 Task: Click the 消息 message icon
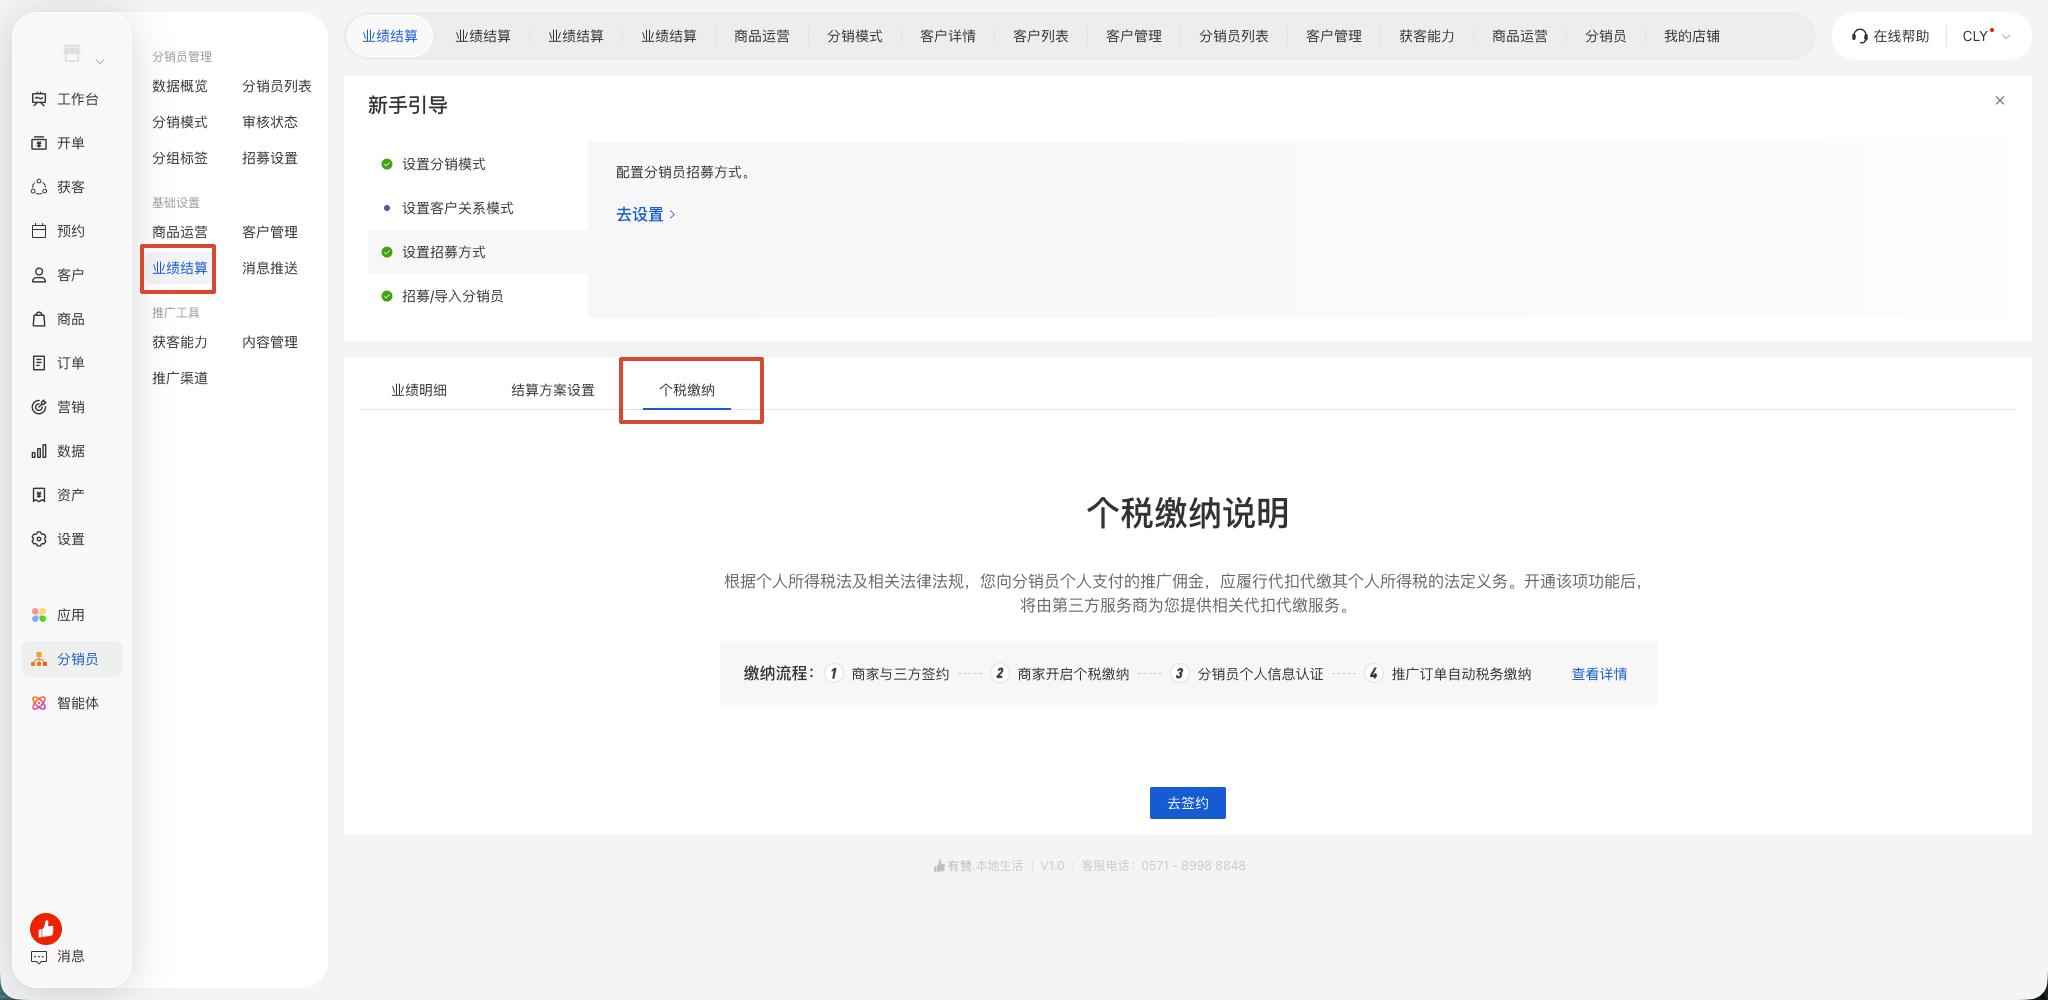pos(39,957)
